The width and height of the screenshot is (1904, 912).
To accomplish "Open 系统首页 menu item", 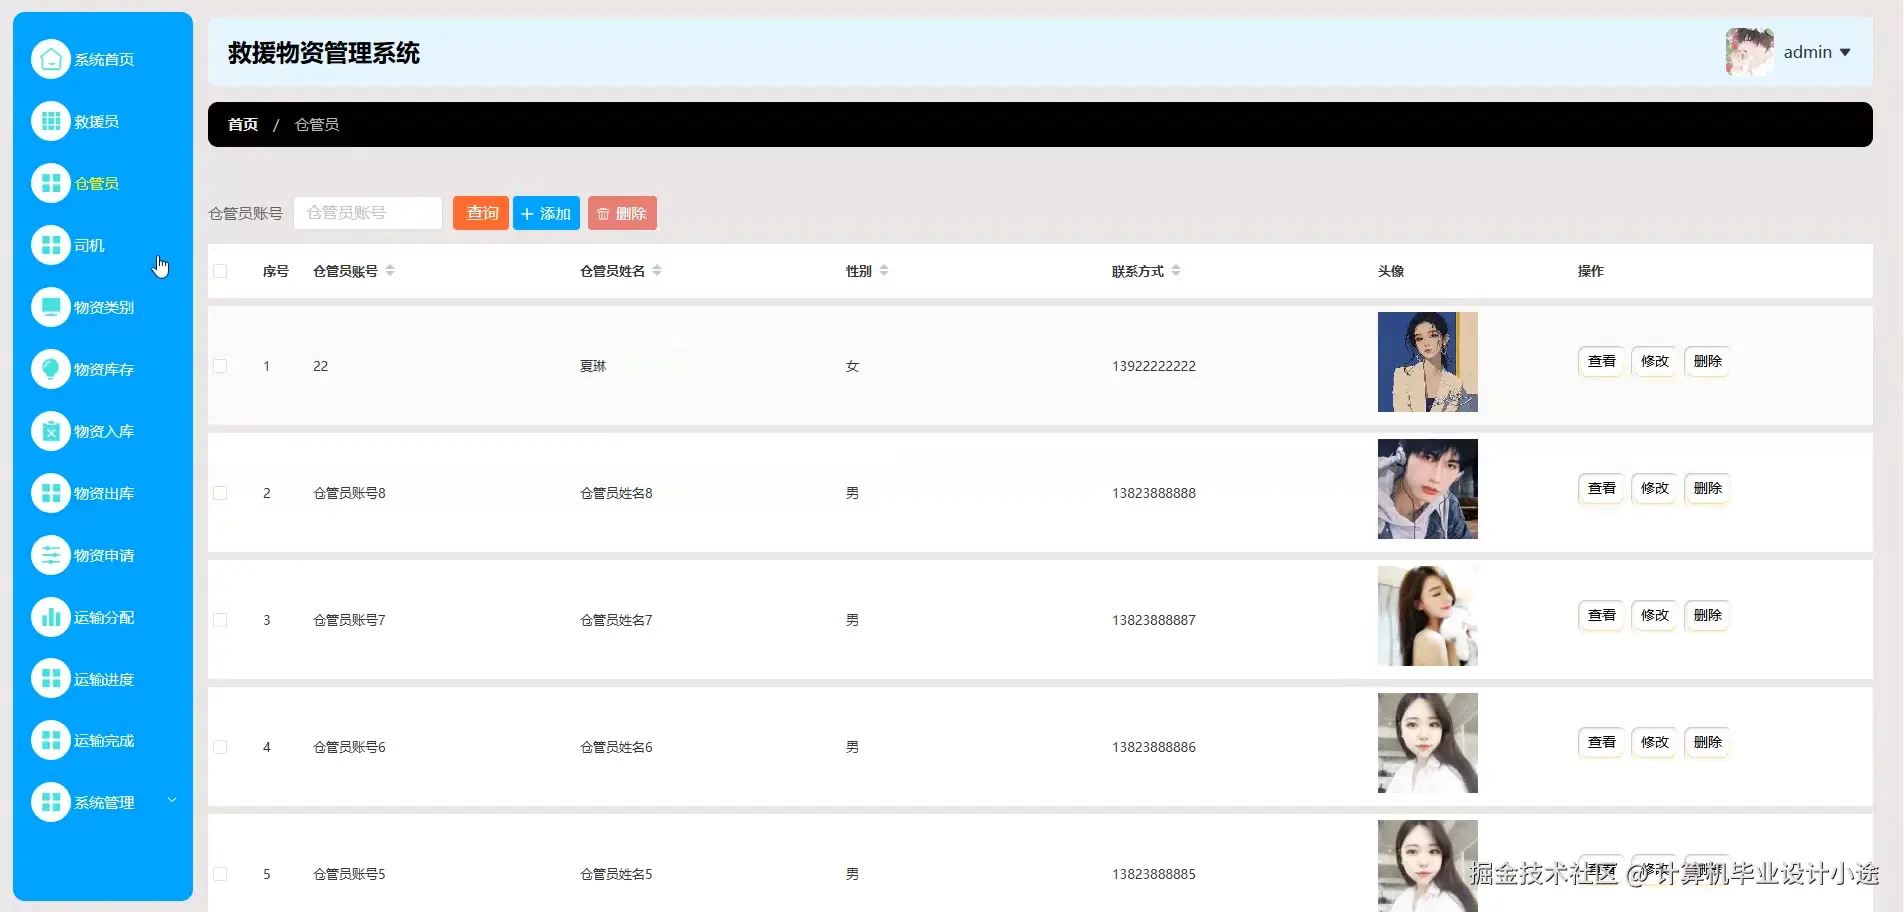I will 104,60.
